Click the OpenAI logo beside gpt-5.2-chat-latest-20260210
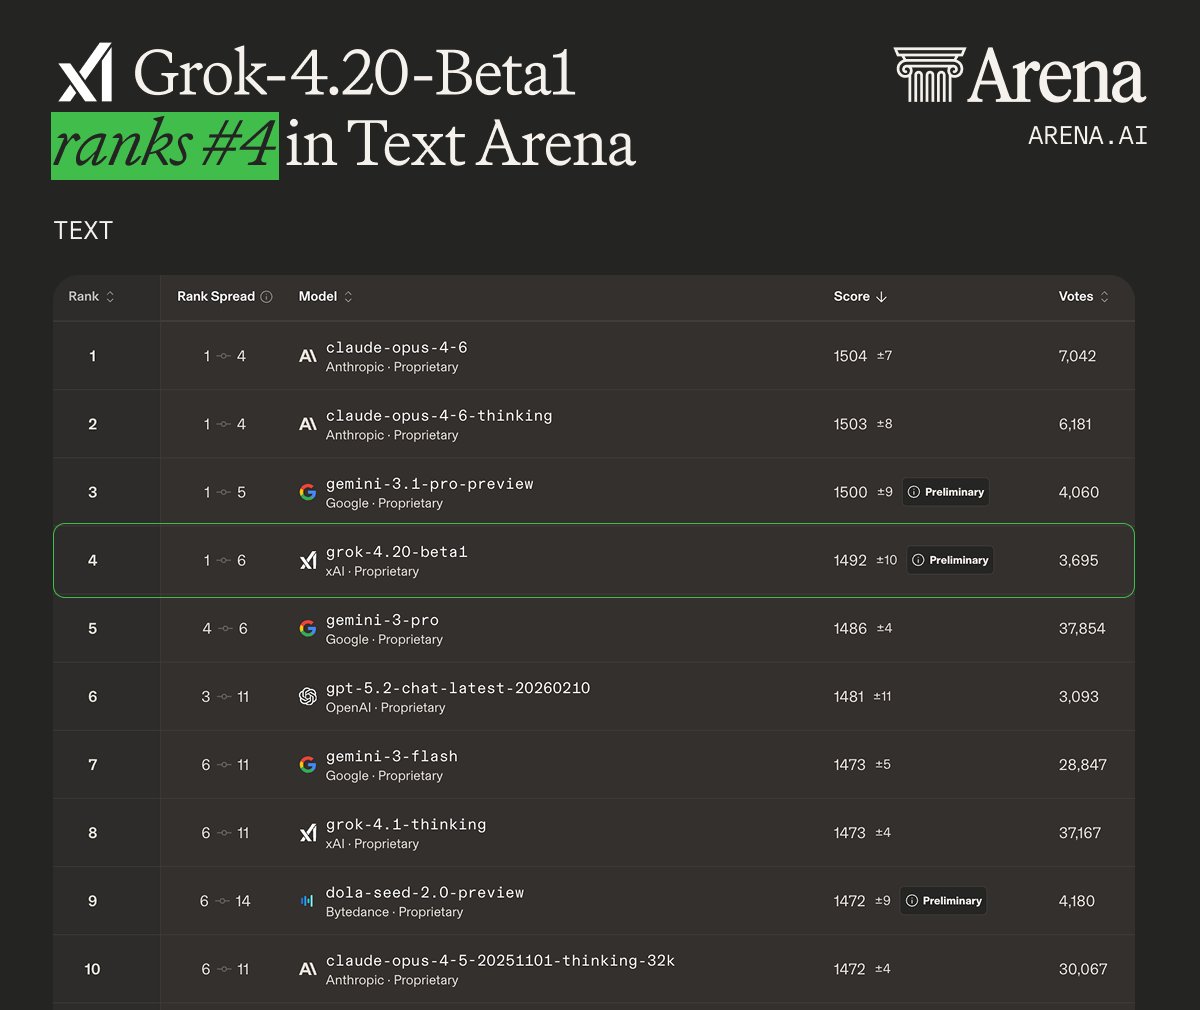Screen dimensions: 1200x1010 pyautogui.click(x=307, y=696)
